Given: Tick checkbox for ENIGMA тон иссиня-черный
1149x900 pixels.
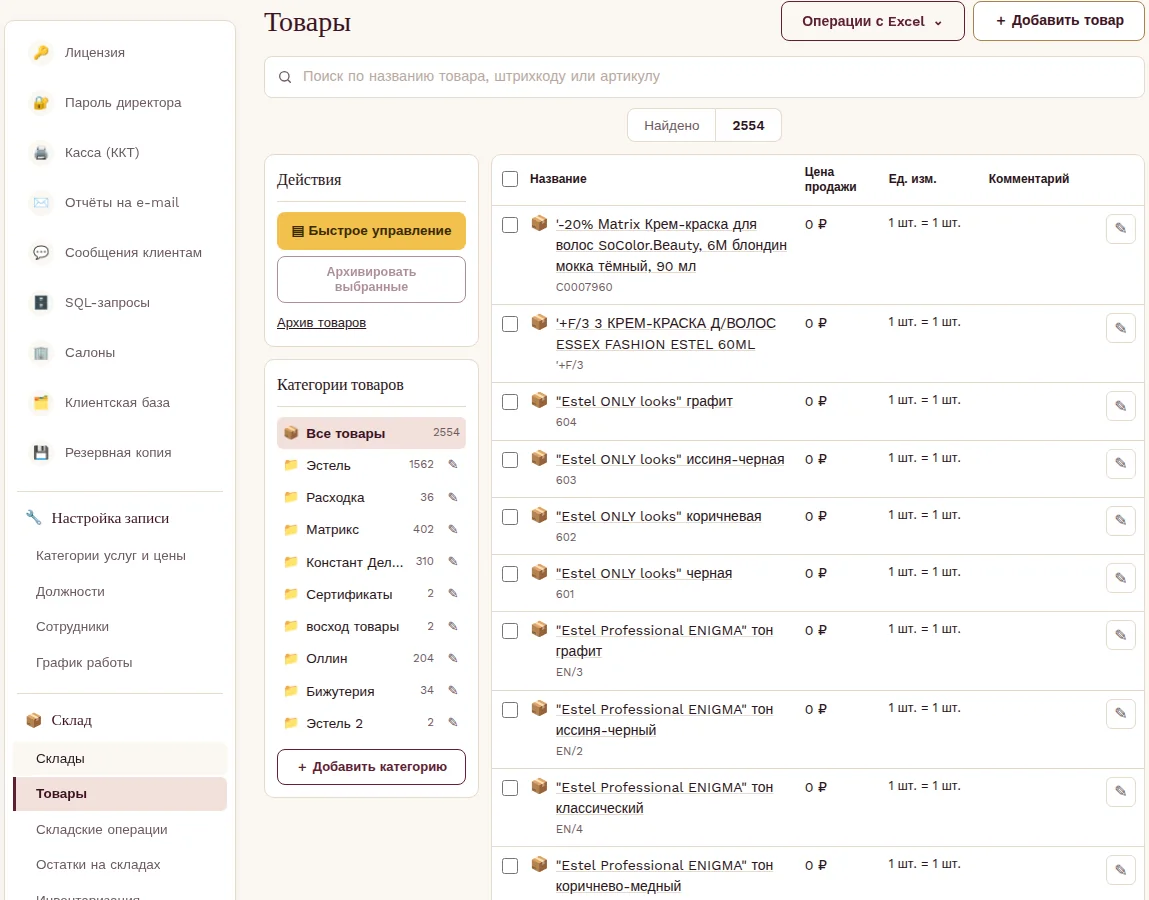Looking at the screenshot, I should point(510,710).
